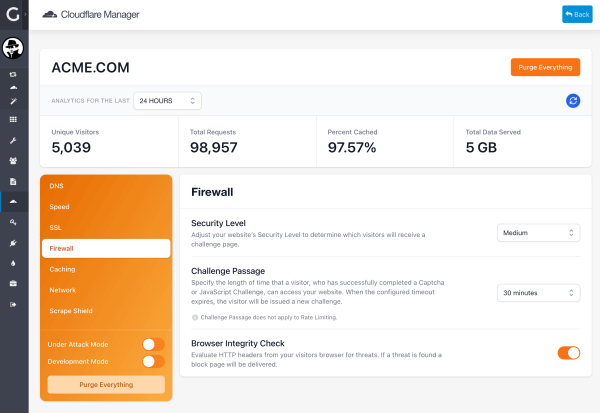Open the briefcase sidebar icon

coord(13,284)
